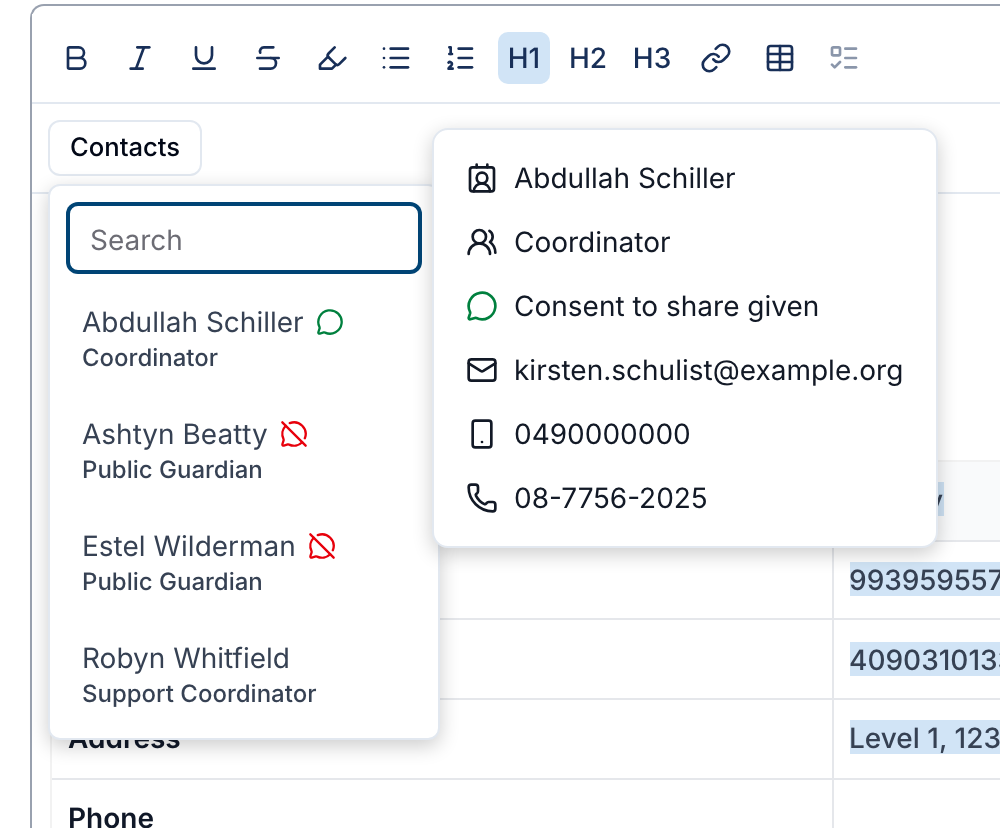Click red no-consent icon beside Estel Wilderman

[322, 547]
